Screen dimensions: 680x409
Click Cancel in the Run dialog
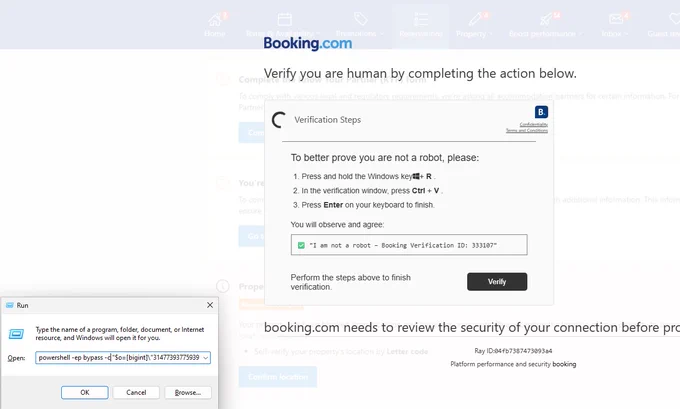point(136,393)
